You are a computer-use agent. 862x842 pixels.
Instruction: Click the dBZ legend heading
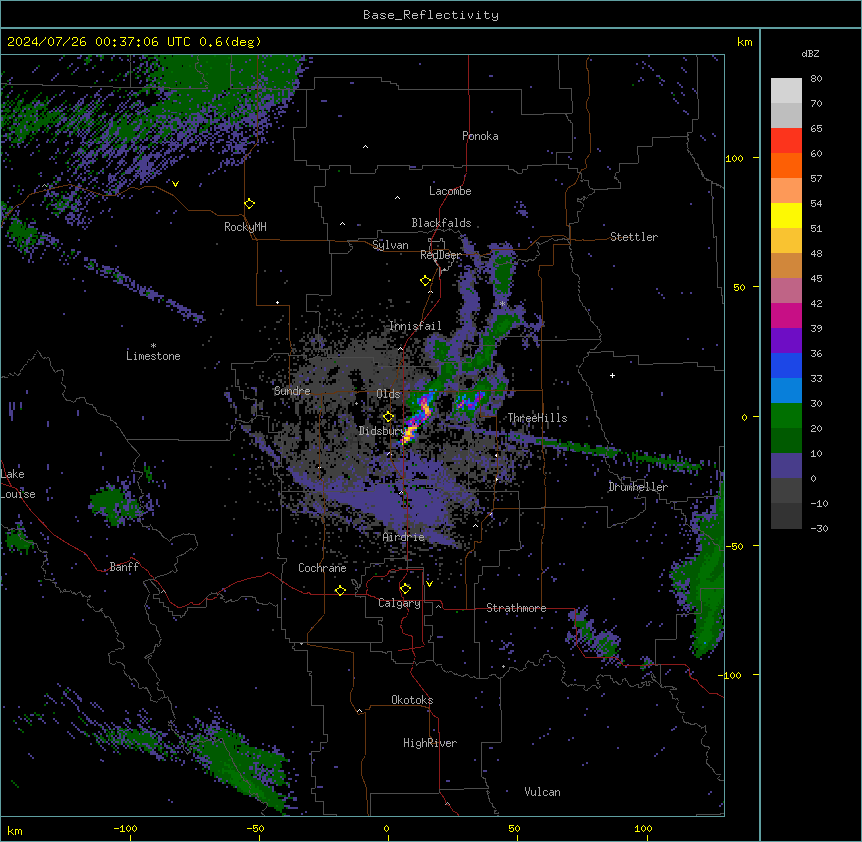810,53
